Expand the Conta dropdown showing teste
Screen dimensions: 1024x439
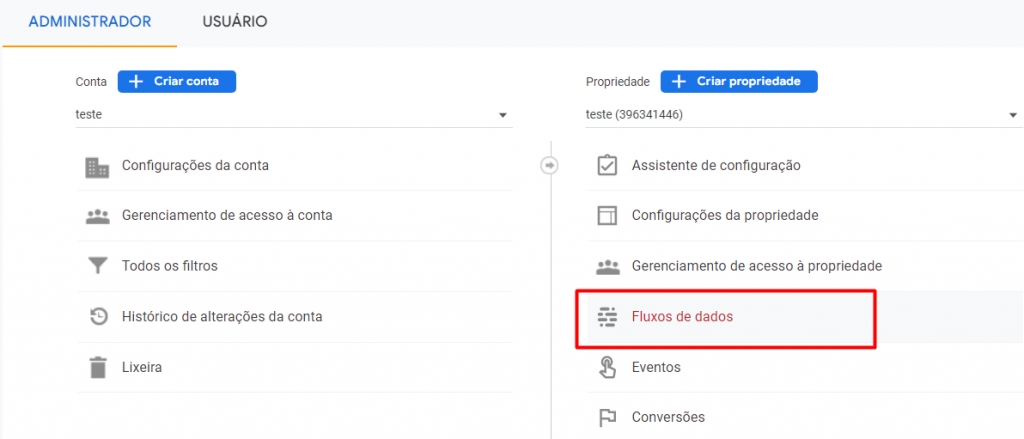[294, 115]
